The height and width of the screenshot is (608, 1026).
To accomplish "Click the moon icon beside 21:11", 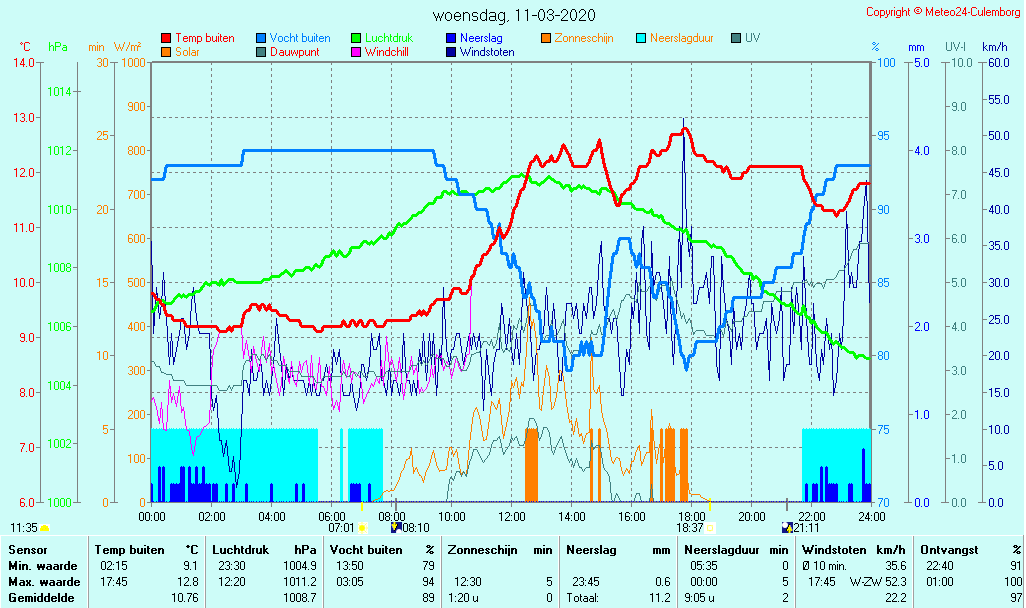I will tap(787, 527).
